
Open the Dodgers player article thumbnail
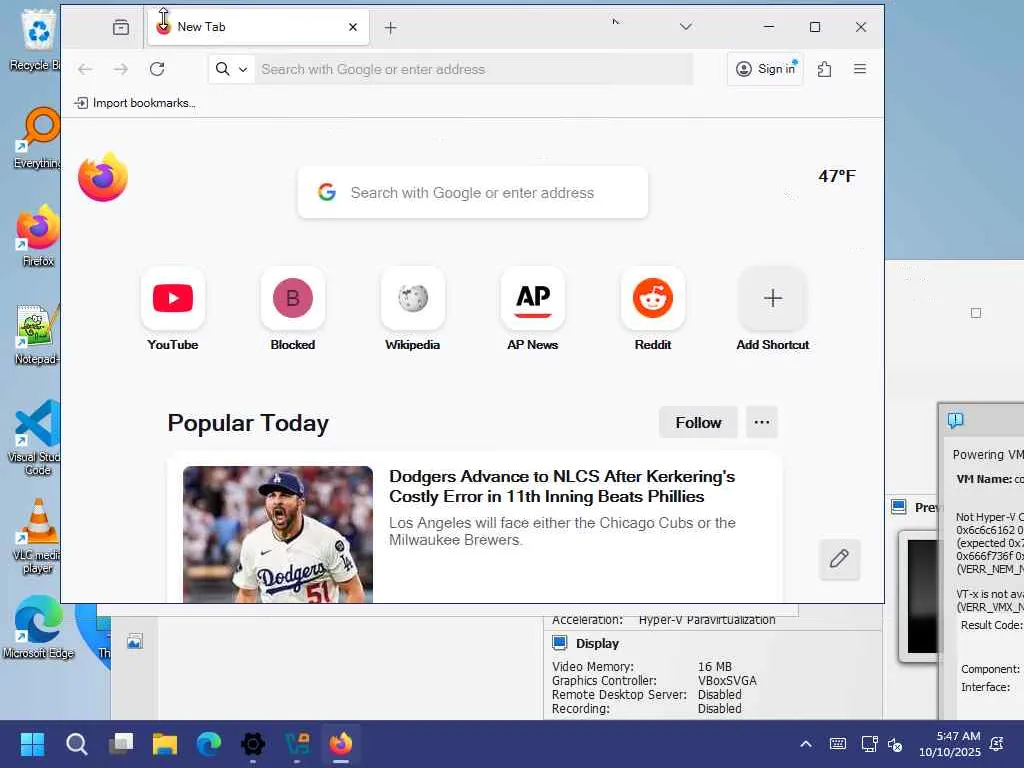(278, 534)
